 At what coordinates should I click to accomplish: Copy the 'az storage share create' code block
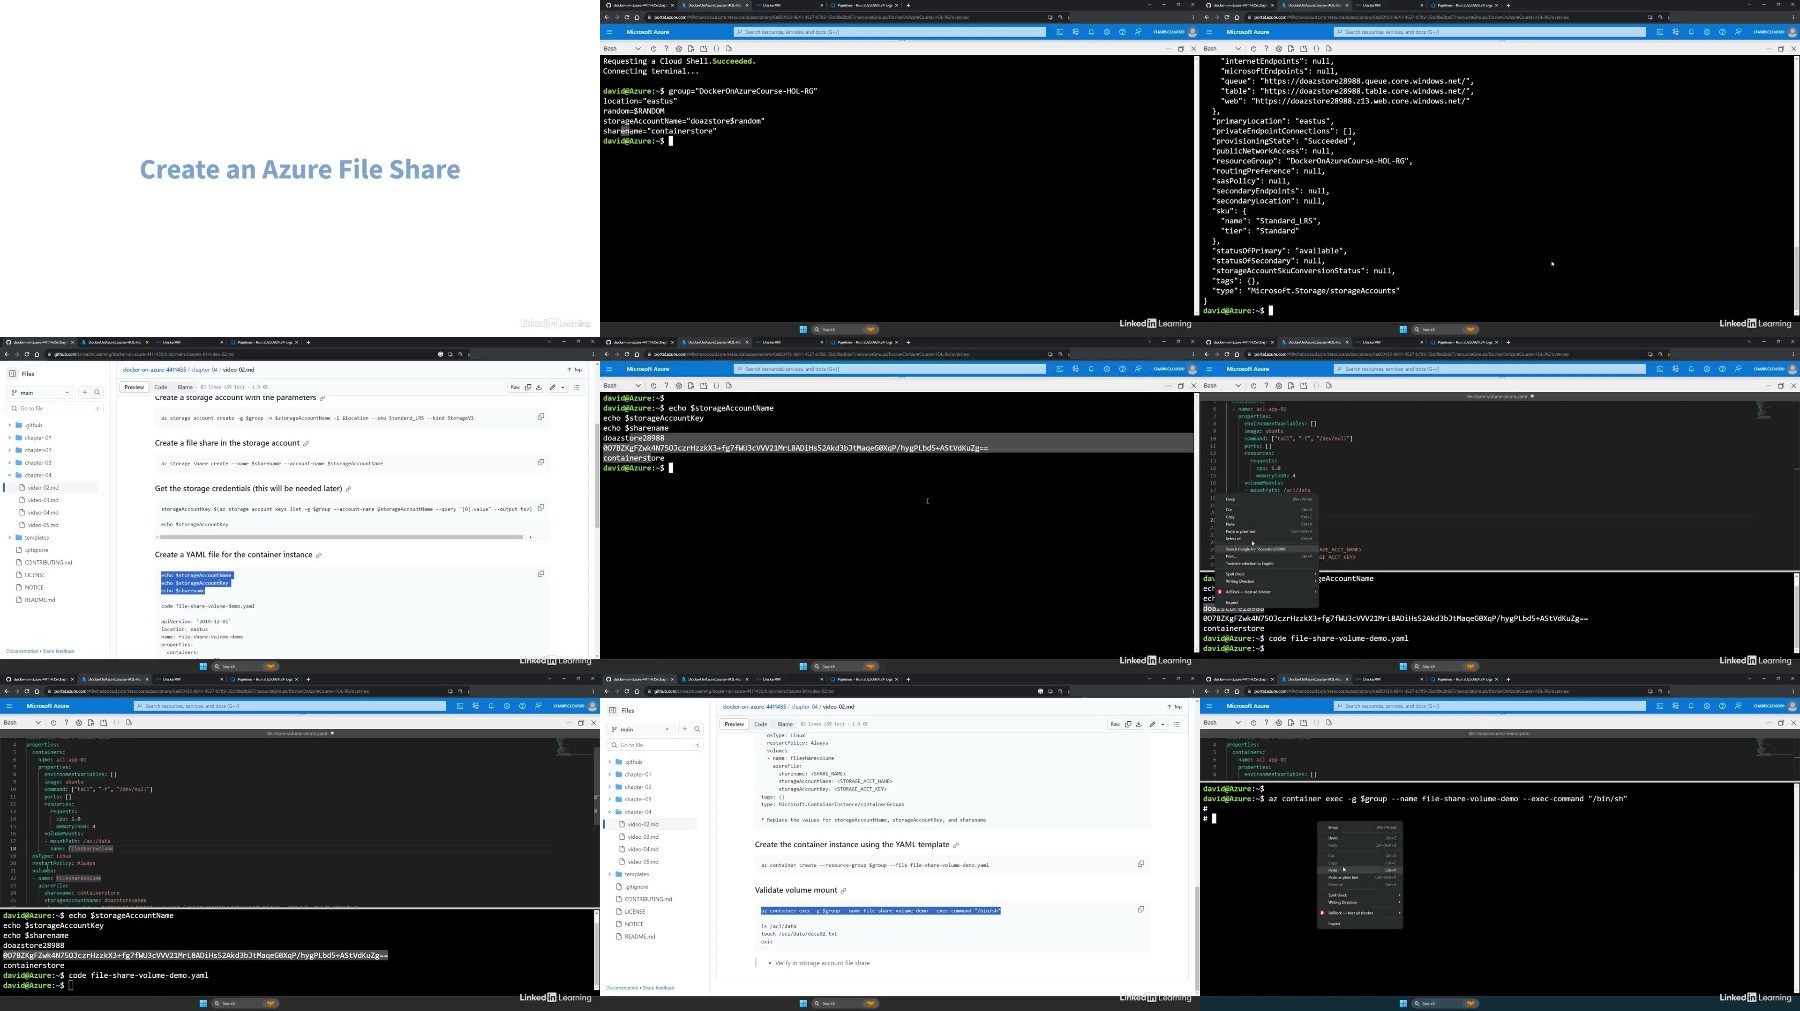[x=541, y=462]
